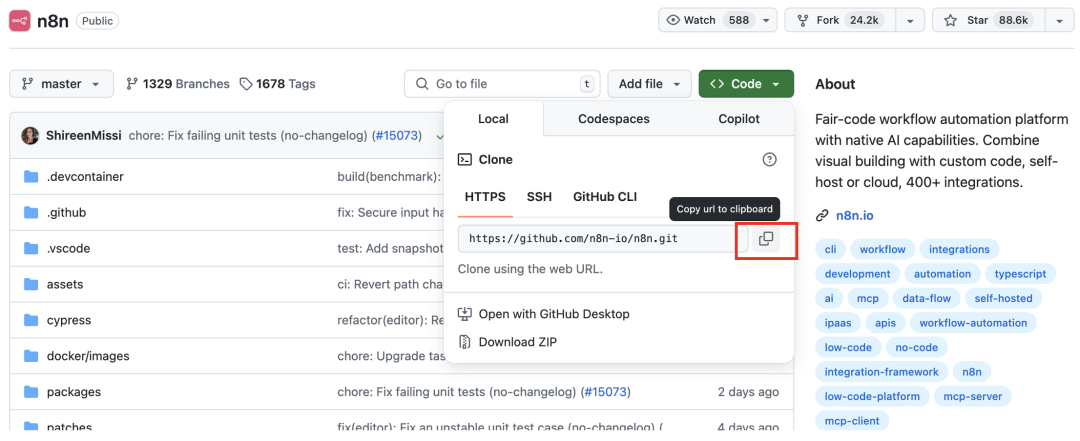Click the tag icon next to 1678 Tags

245,84
